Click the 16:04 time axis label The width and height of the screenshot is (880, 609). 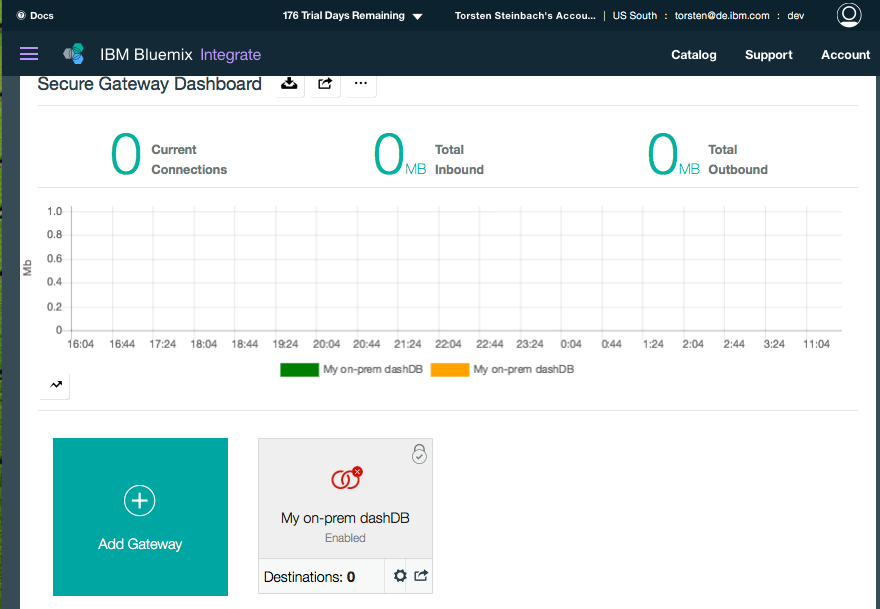80,344
